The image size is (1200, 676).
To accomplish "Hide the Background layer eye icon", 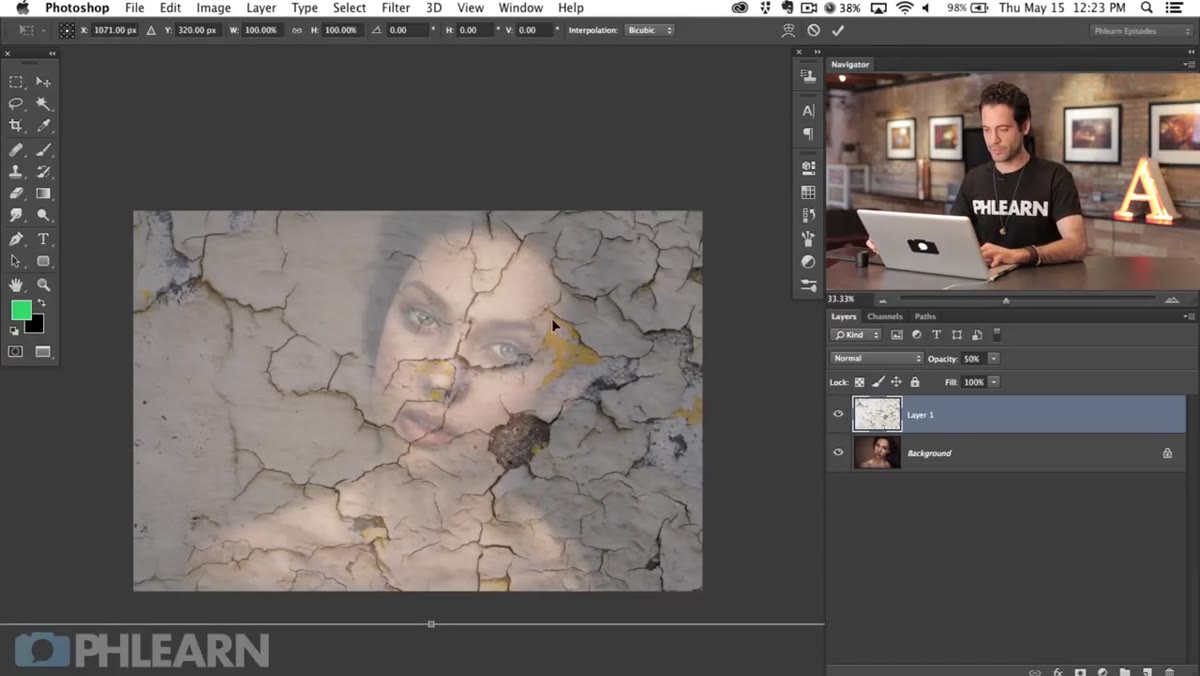I will [x=838, y=453].
